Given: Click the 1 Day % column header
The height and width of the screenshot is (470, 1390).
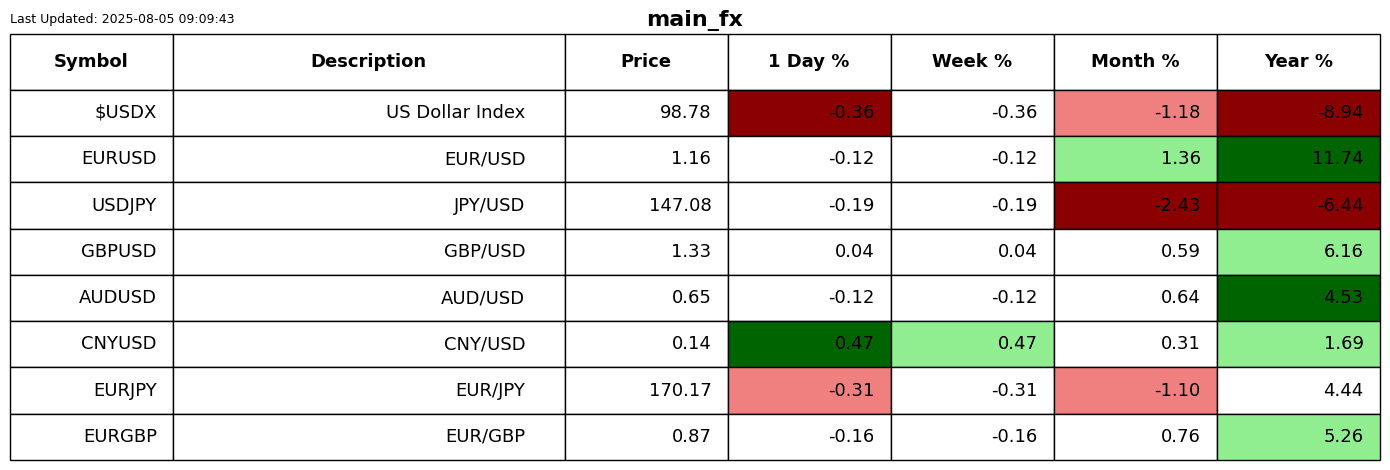Looking at the screenshot, I should 809,62.
